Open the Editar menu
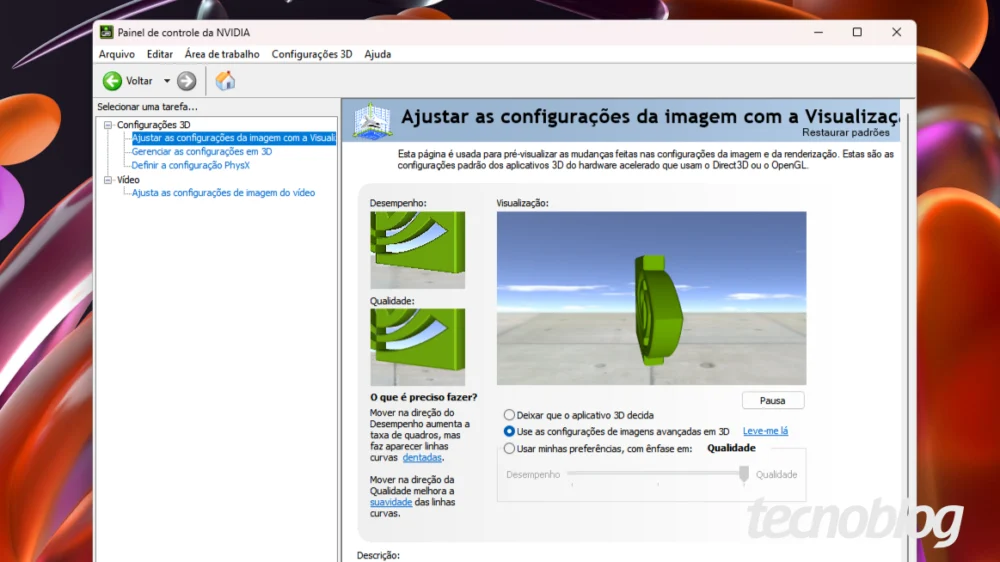1000x562 pixels. click(x=159, y=54)
